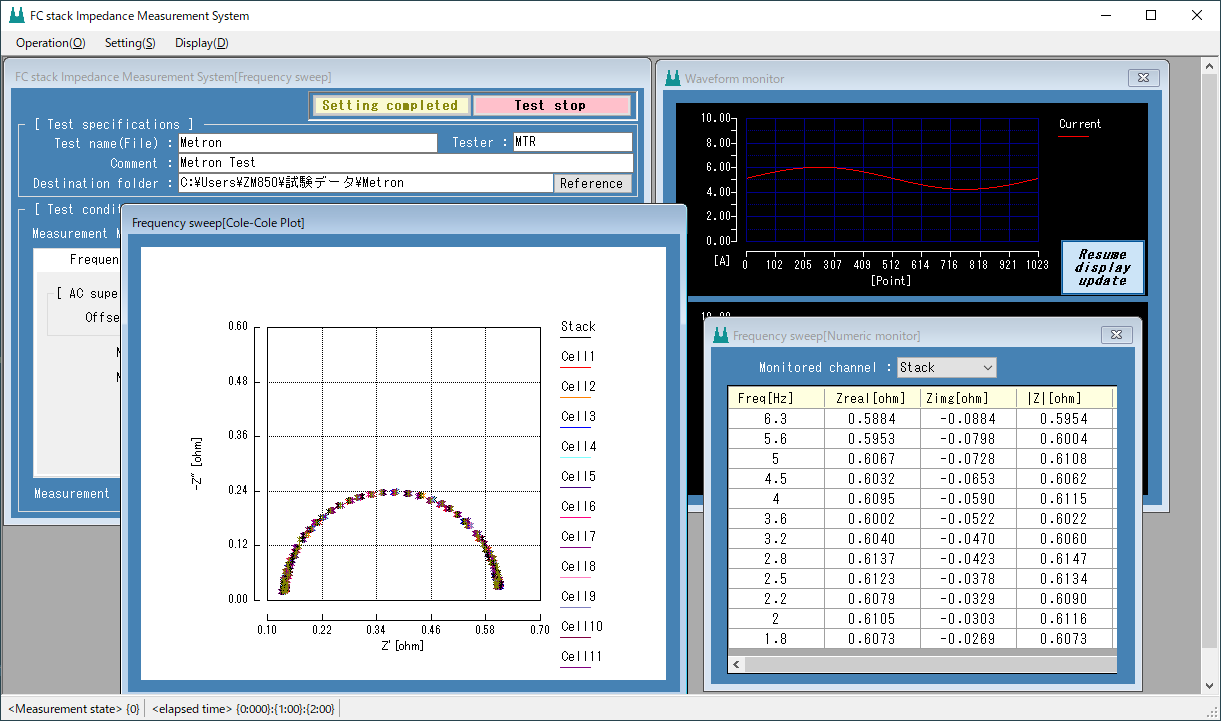Select |Z| value 0.6062 in the table

pyautogui.click(x=1064, y=479)
